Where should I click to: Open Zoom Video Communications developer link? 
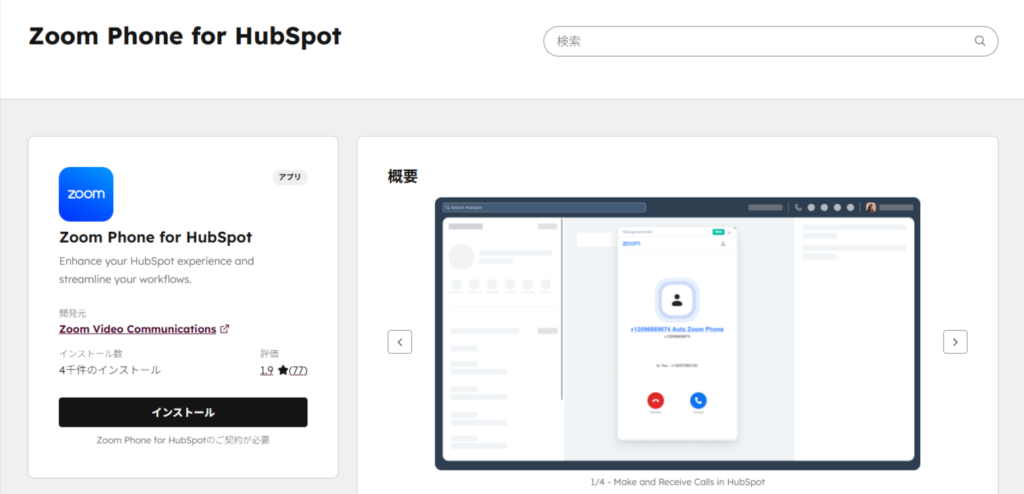click(137, 329)
